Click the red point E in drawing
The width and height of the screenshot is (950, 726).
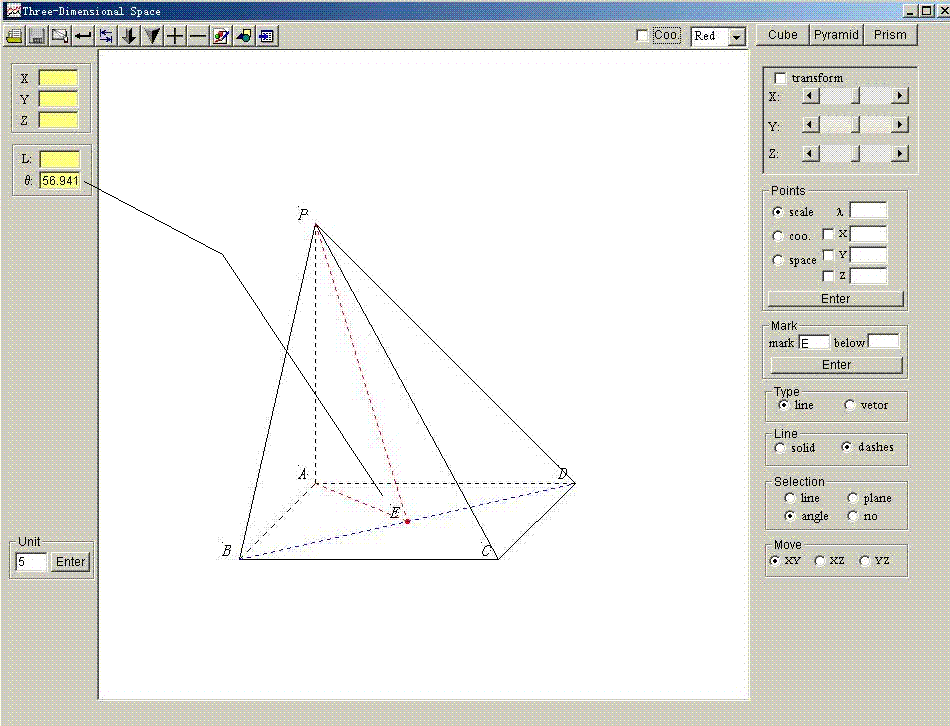coord(408,521)
